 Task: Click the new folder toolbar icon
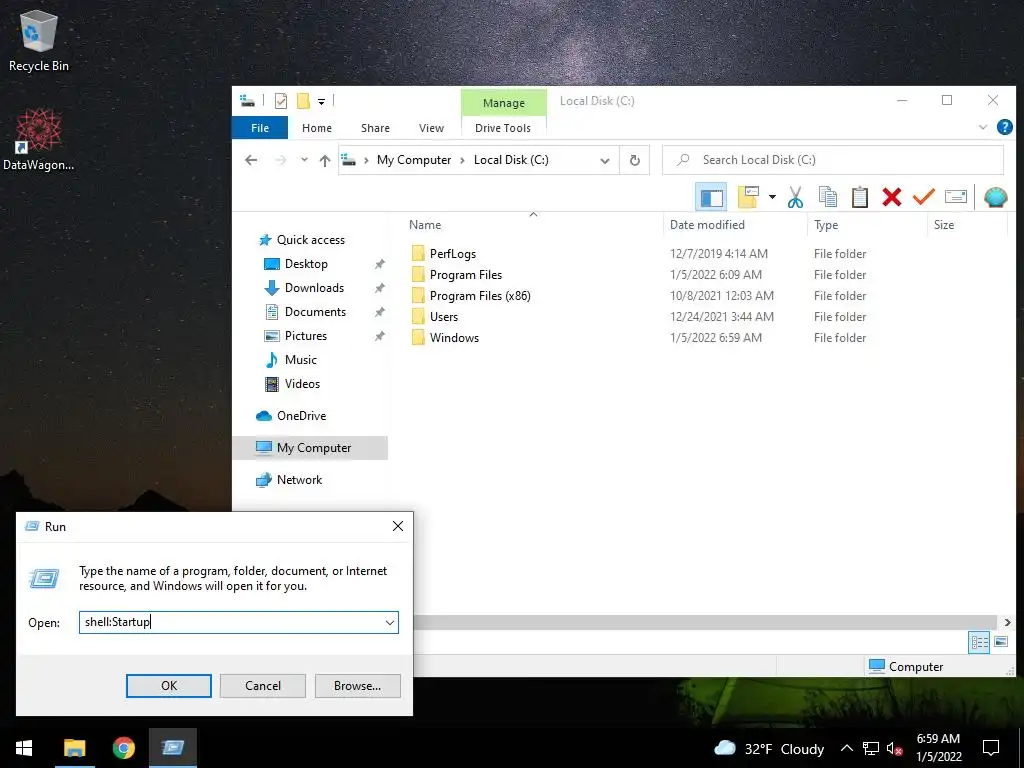pos(748,197)
